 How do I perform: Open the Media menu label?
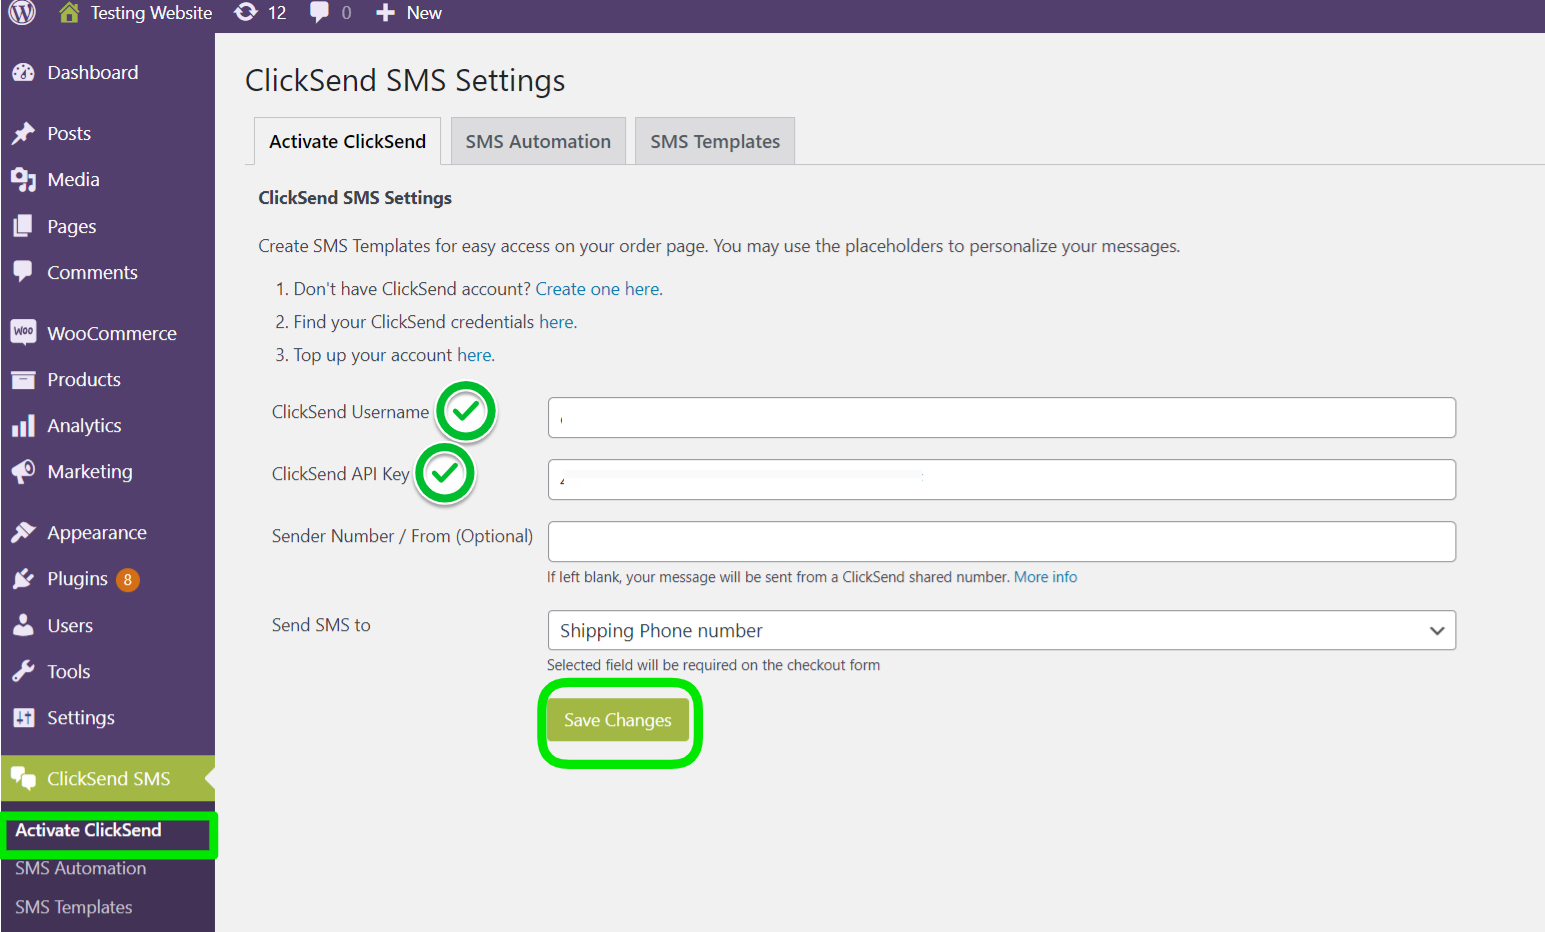[x=73, y=179]
